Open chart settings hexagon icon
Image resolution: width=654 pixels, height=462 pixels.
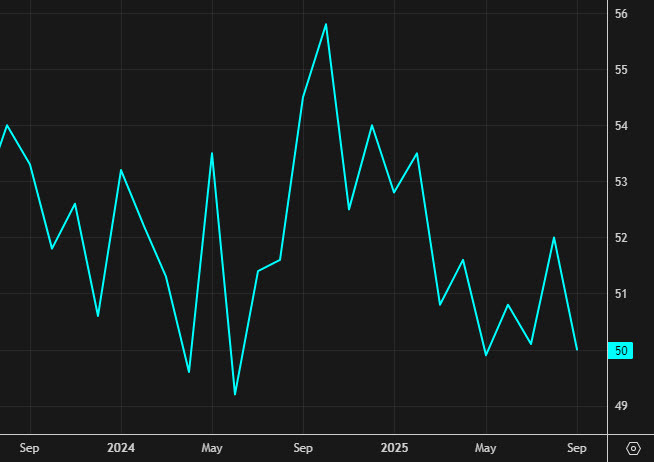(x=633, y=448)
